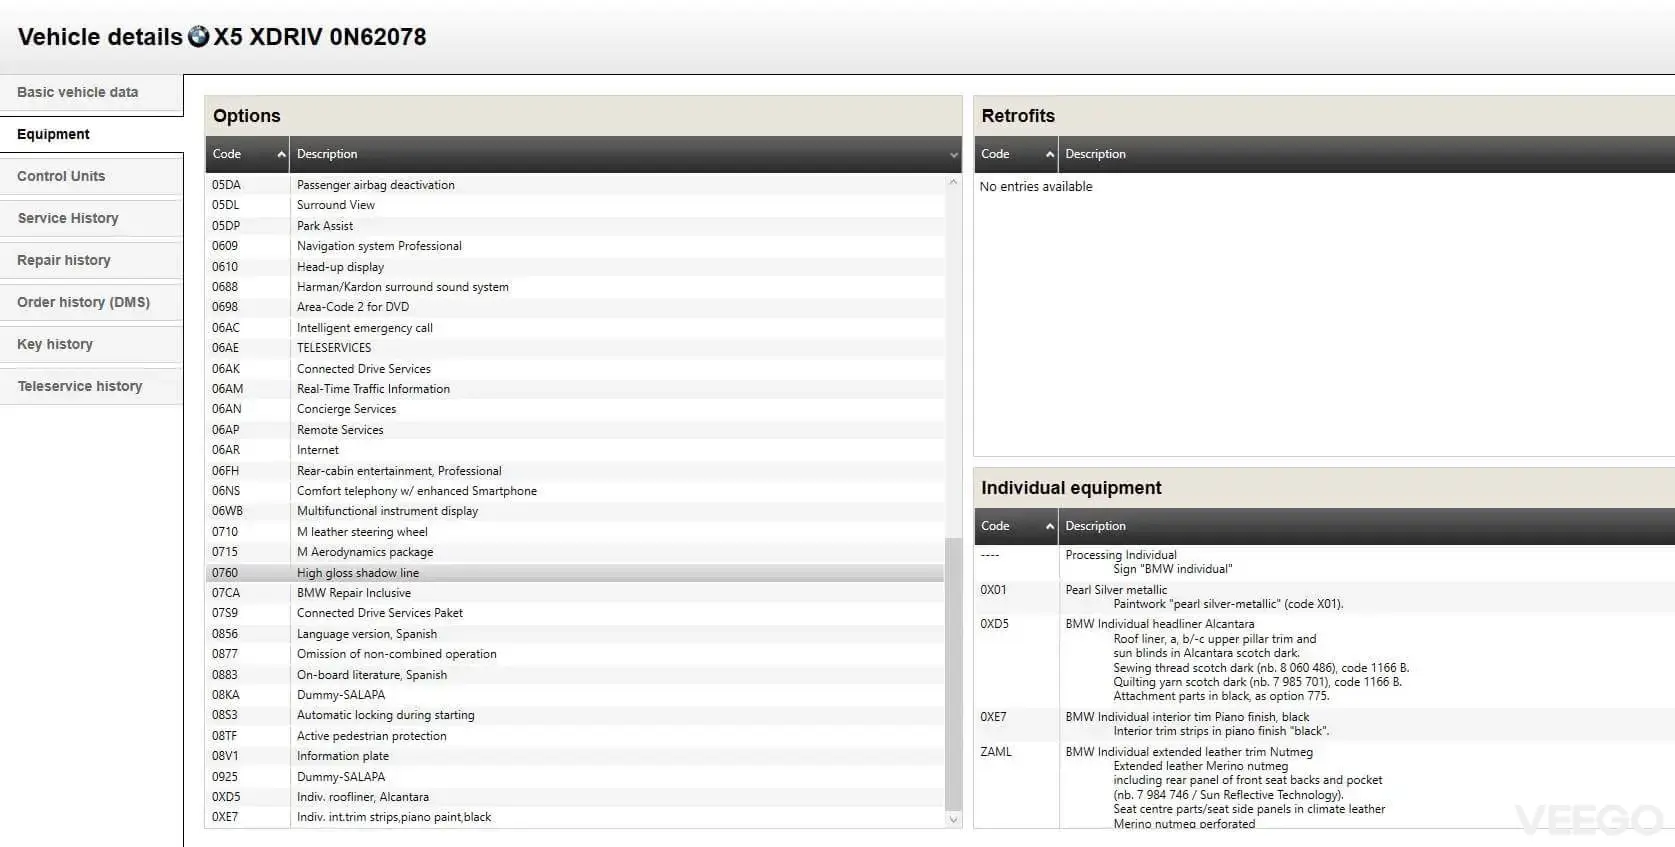Image resolution: width=1675 pixels, height=847 pixels.
Task: Select Comfort telephony w/ enhanced Smartphone row
Action: (575, 491)
